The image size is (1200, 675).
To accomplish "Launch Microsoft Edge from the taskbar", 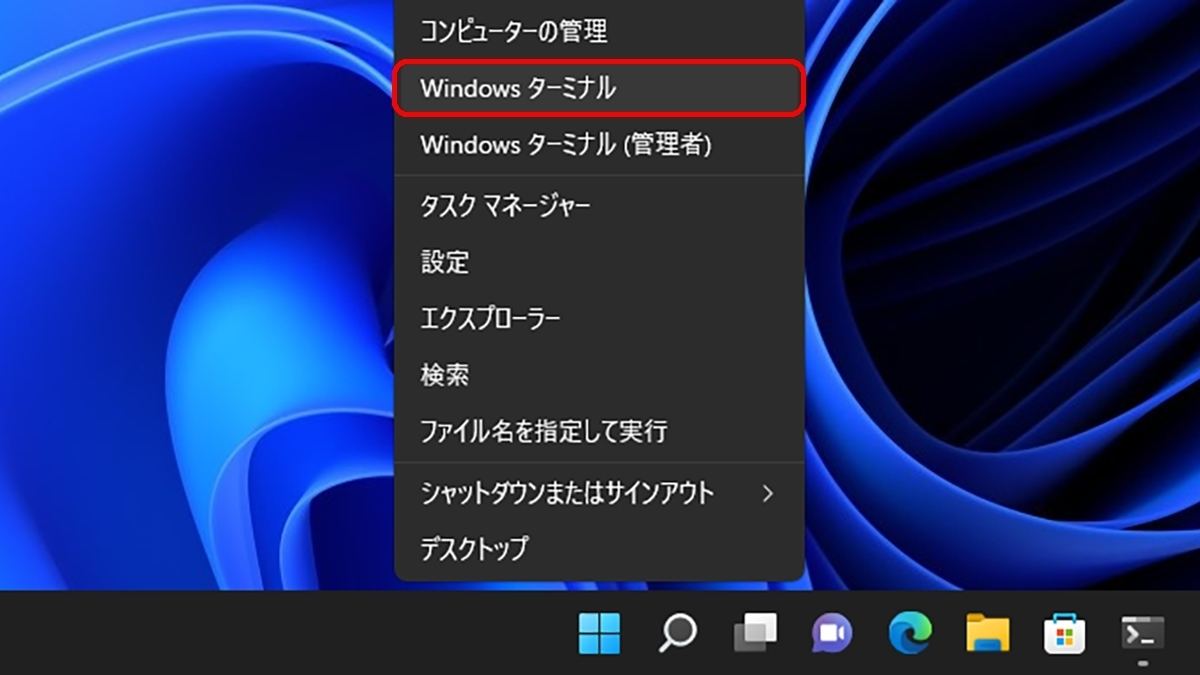I will pyautogui.click(x=910, y=633).
